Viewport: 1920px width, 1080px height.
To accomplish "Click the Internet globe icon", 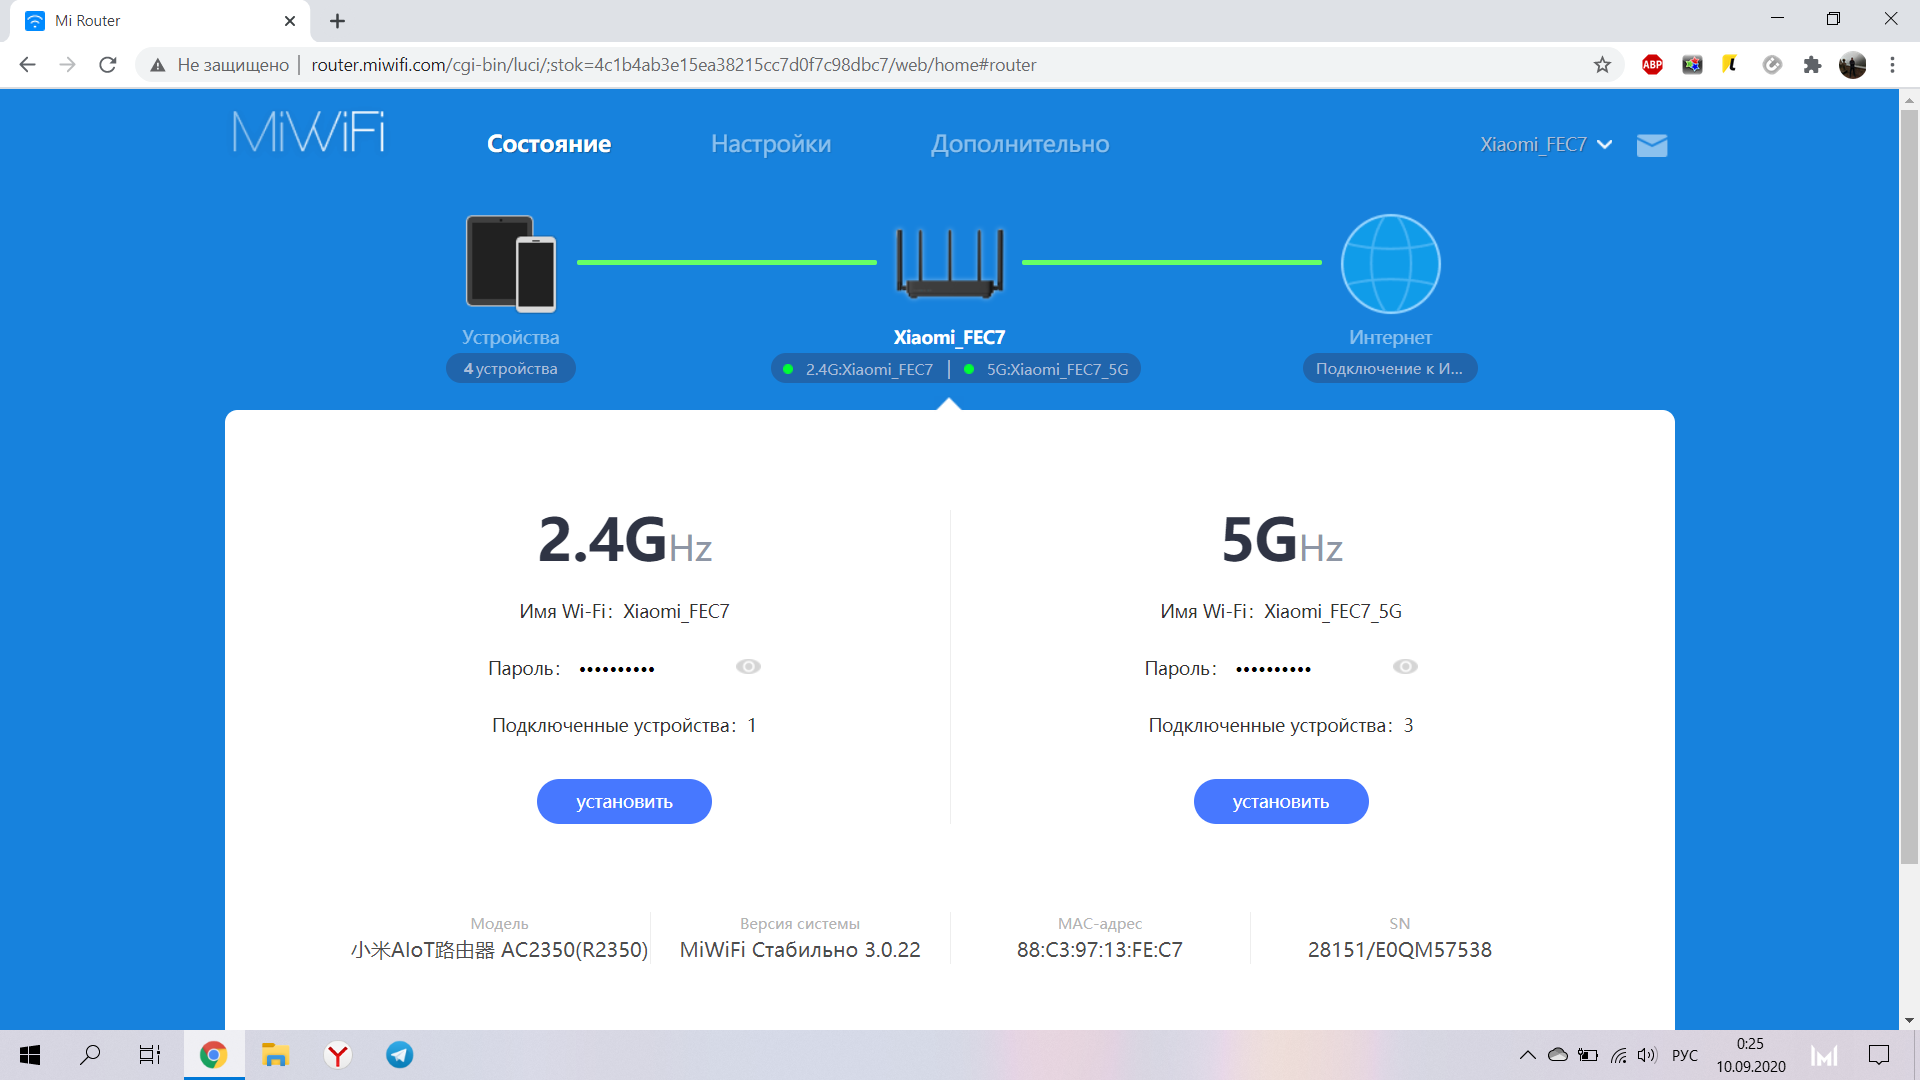I will point(1390,264).
